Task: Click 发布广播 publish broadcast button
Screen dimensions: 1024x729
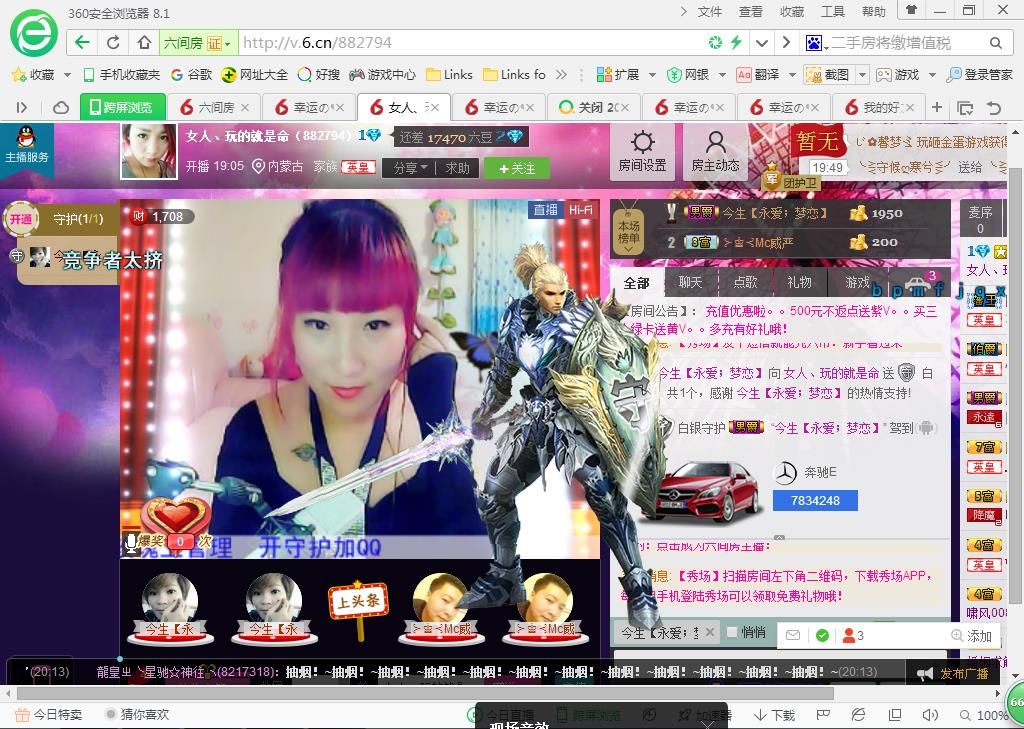Action: pyautogui.click(x=954, y=673)
